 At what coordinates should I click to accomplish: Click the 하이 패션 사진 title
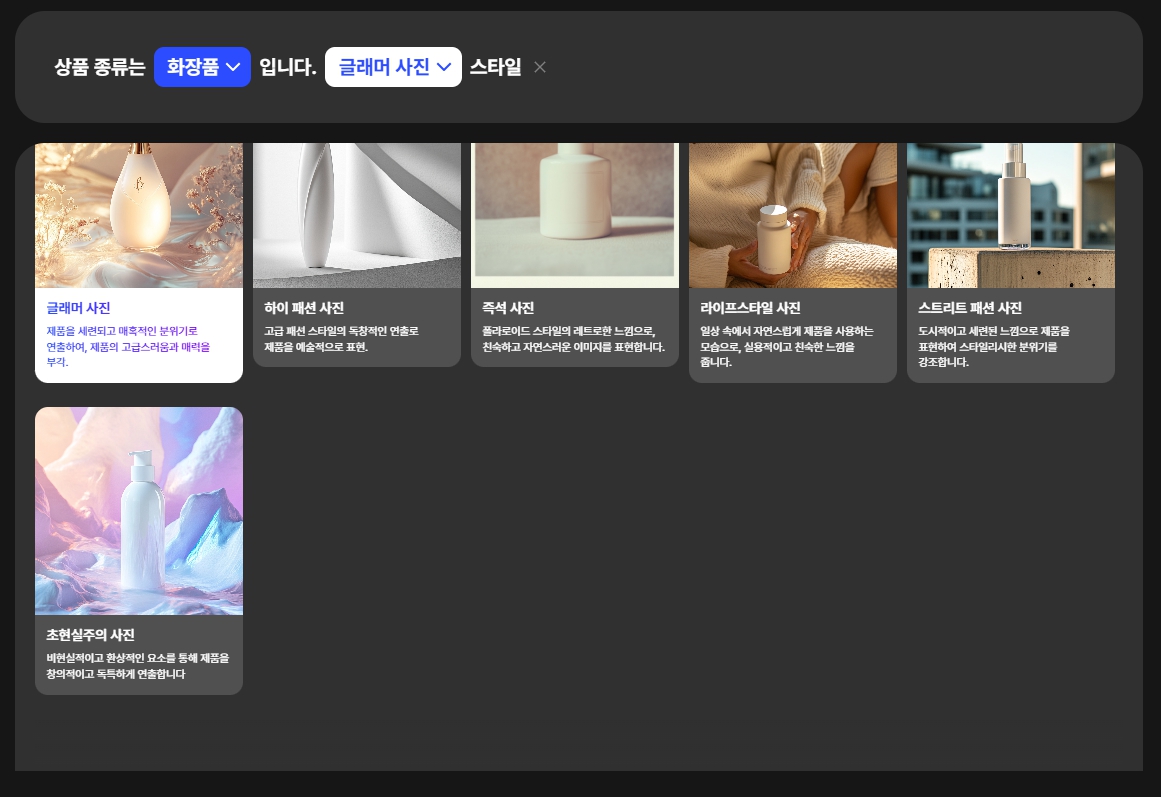click(x=304, y=308)
